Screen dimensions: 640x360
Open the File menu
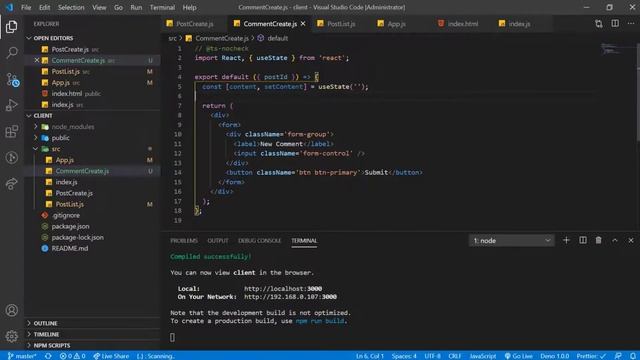26,7
